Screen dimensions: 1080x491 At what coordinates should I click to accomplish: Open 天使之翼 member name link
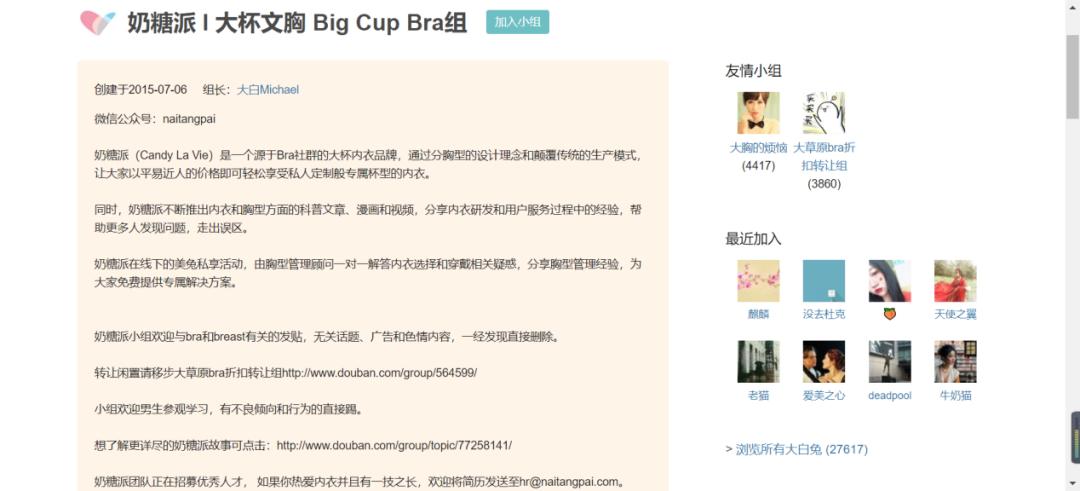pos(955,314)
